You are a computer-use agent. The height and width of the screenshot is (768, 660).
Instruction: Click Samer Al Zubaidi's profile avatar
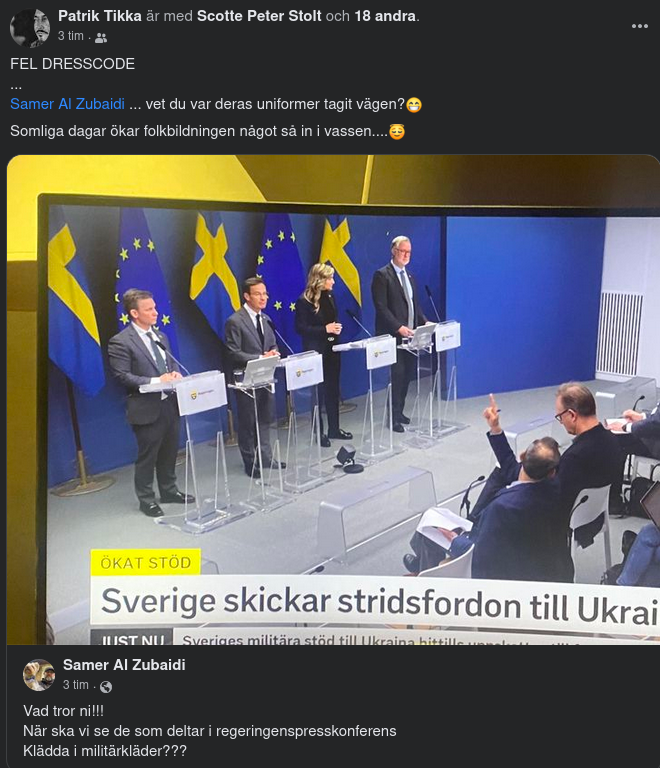pos(39,674)
